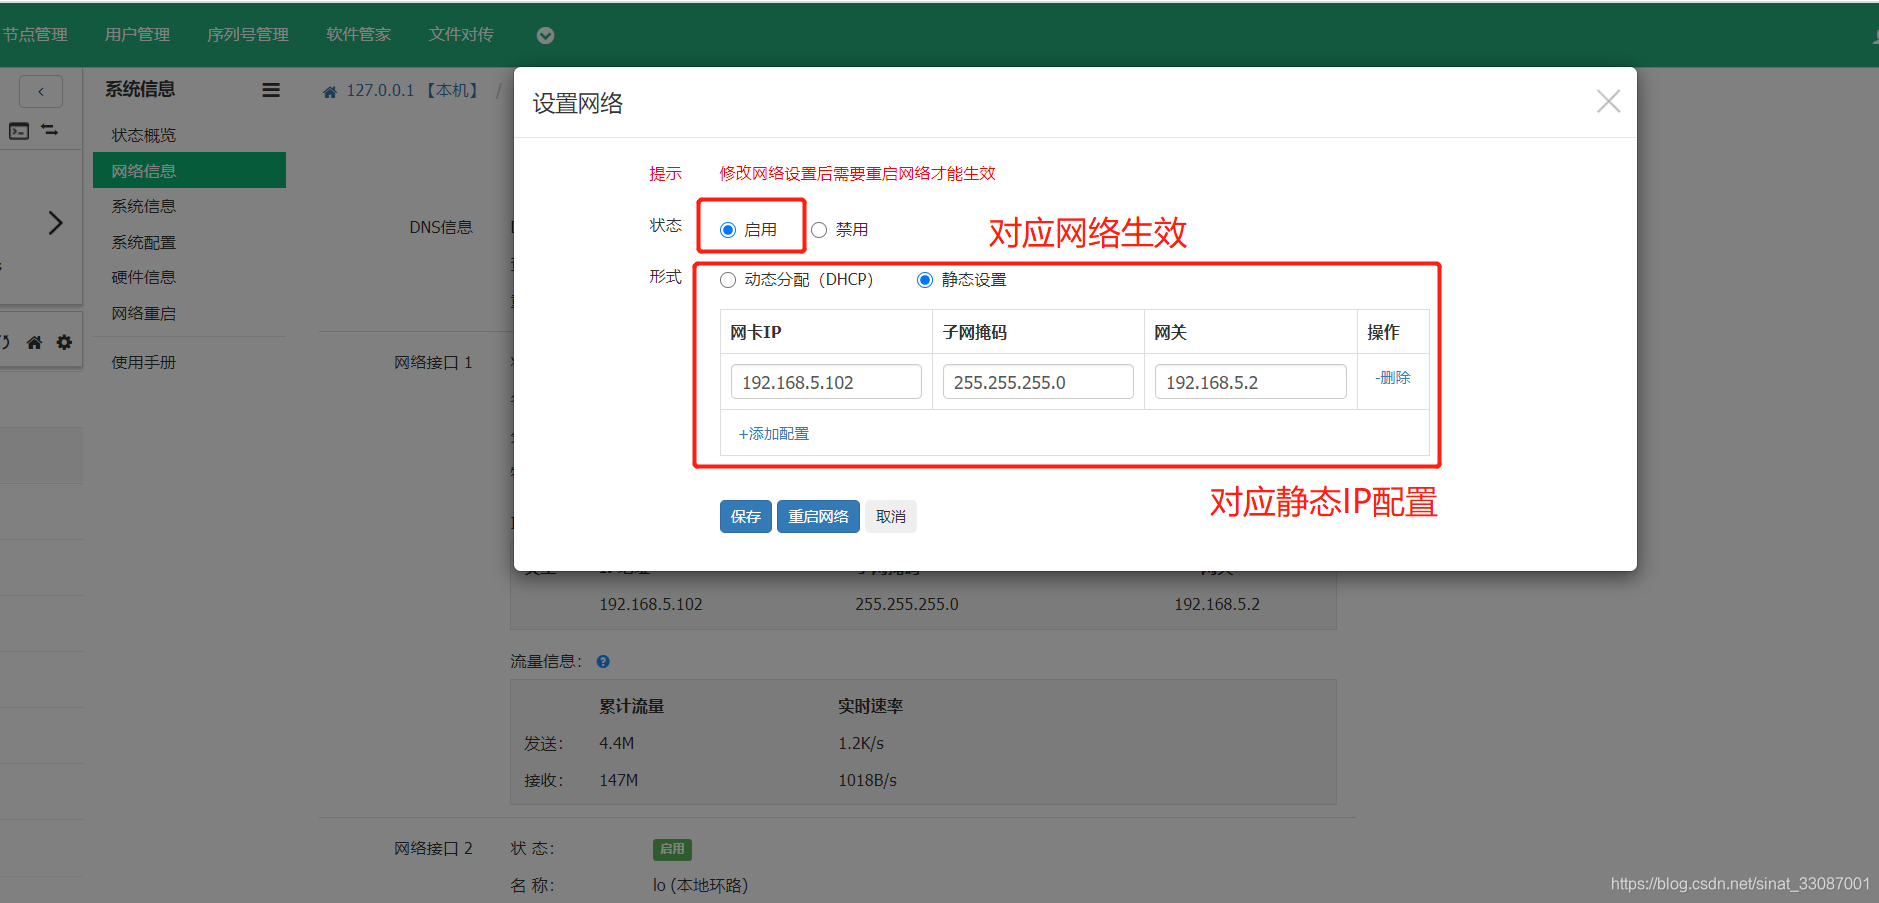Click the 1.2K/s send rate value
Screen dimensions: 1879x903
point(861,743)
